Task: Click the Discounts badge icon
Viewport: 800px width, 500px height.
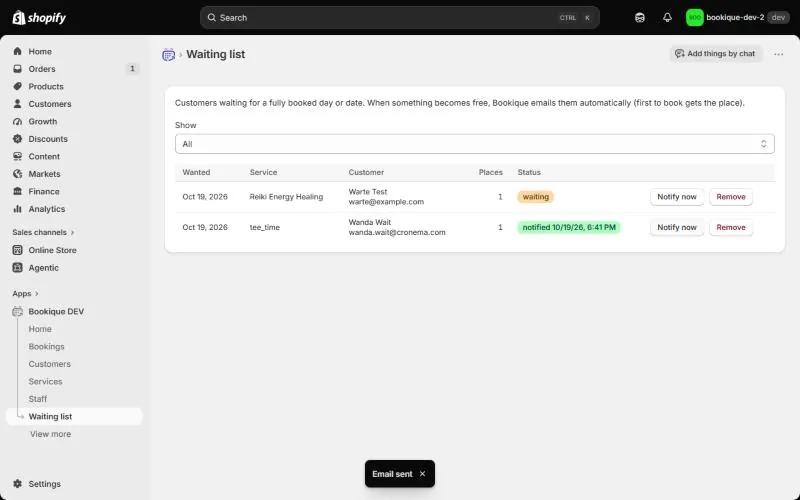Action: pyautogui.click(x=17, y=139)
